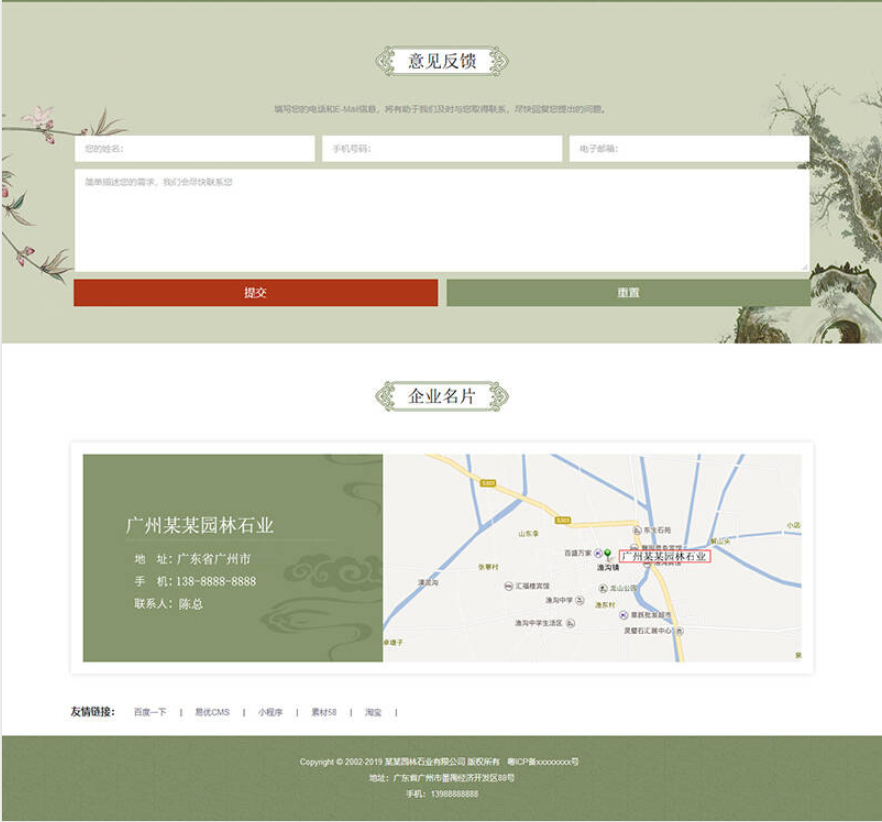
Task: Click the 龙山公园 park icon on map
Action: coord(603,588)
